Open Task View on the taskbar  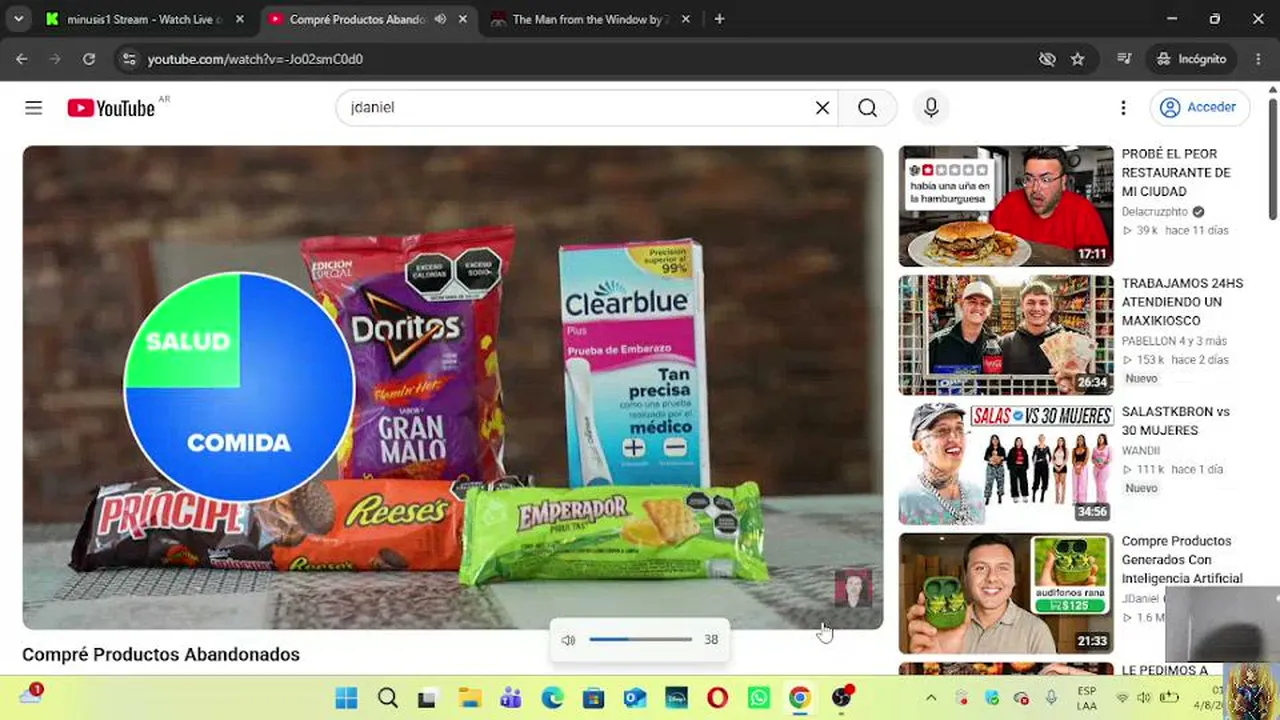point(427,698)
